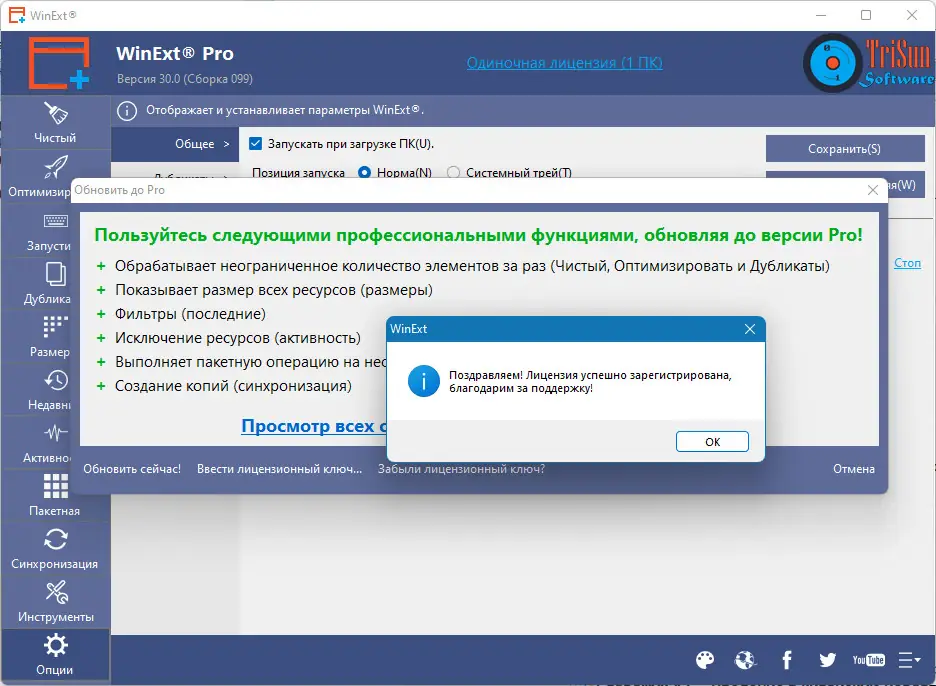The image size is (936, 686).
Task: Click Отмена in upgrade dialog
Action: pyautogui.click(x=854, y=469)
